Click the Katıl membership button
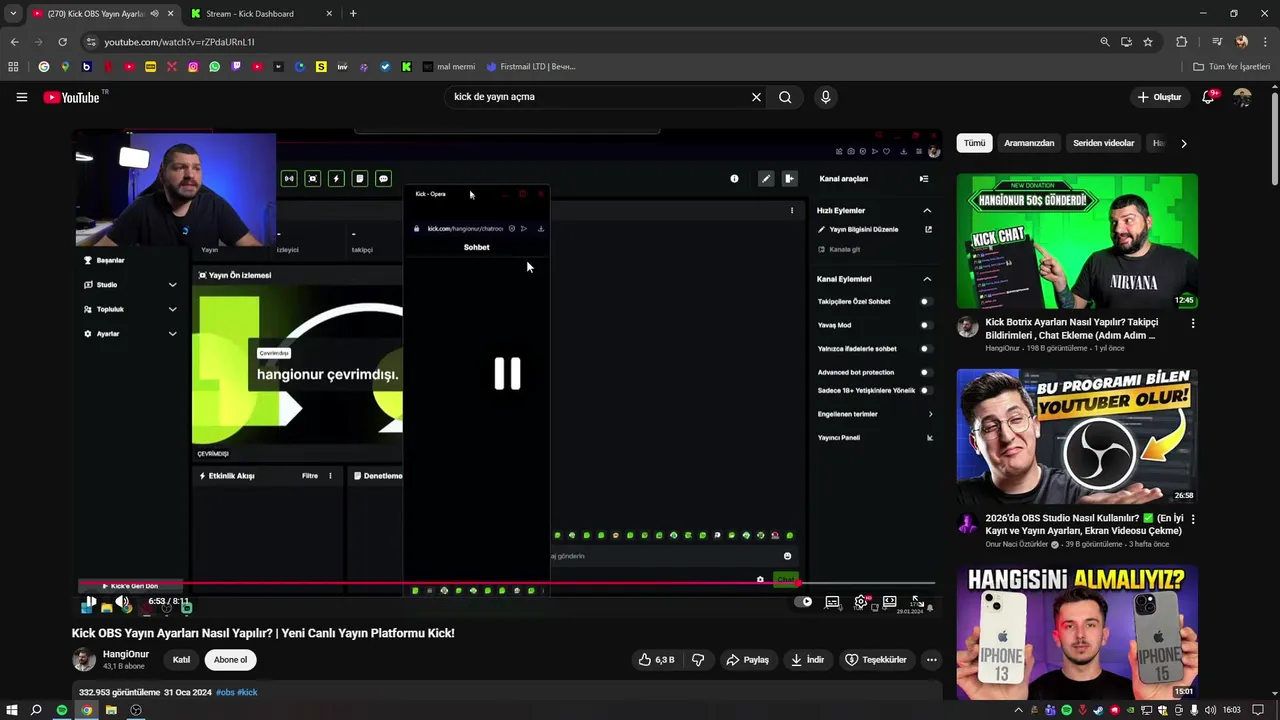The image size is (1280, 720). [181, 660]
